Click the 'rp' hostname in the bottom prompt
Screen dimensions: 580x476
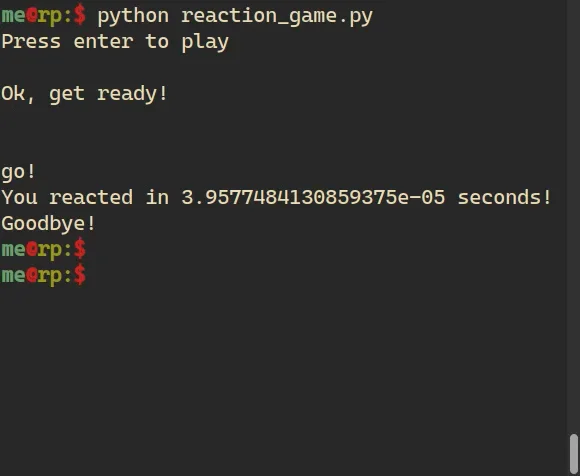click(50, 277)
